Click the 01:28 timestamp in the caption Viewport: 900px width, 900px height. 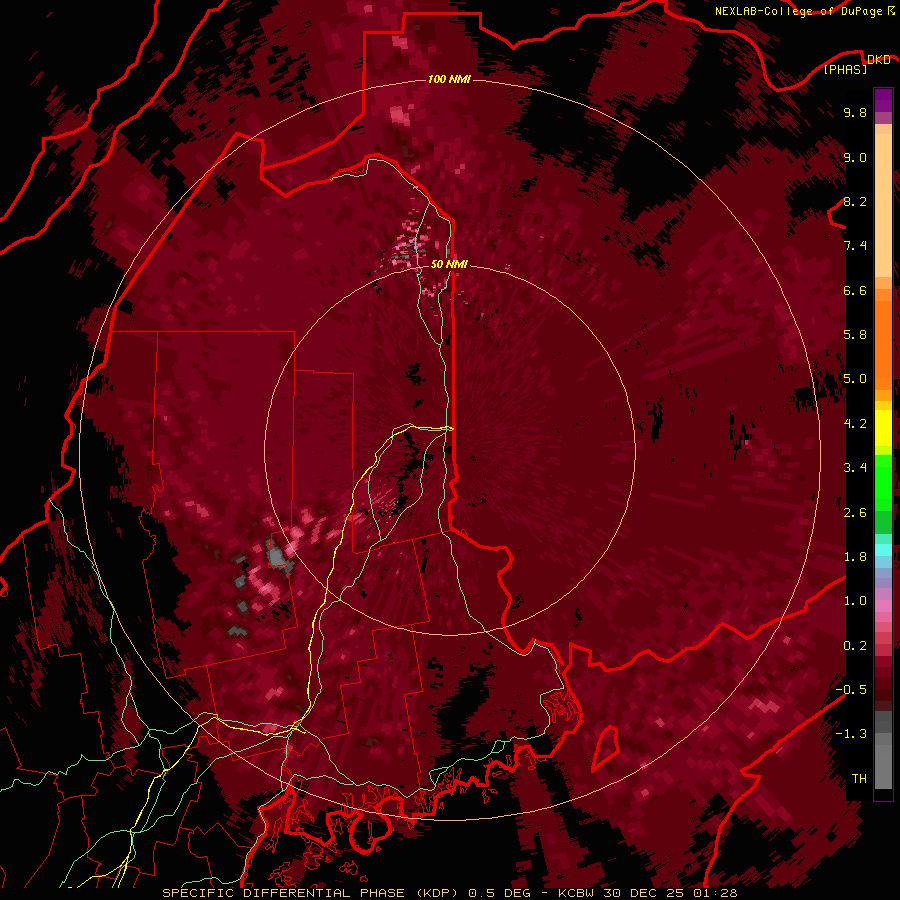715,893
